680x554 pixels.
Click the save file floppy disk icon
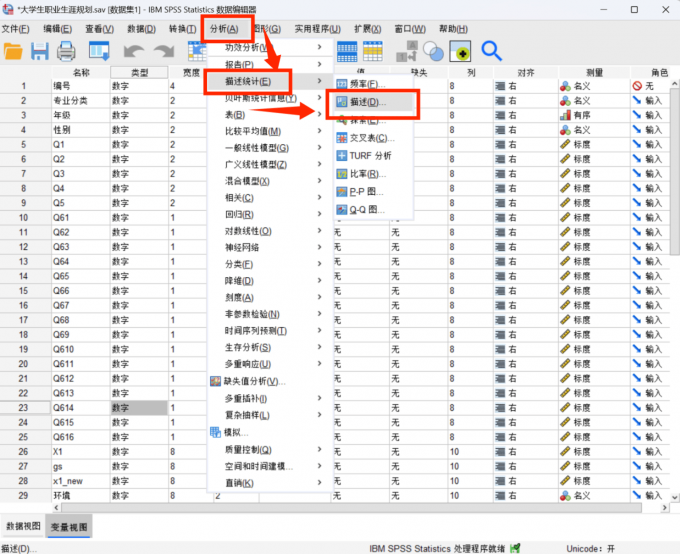pyautogui.click(x=40, y=51)
